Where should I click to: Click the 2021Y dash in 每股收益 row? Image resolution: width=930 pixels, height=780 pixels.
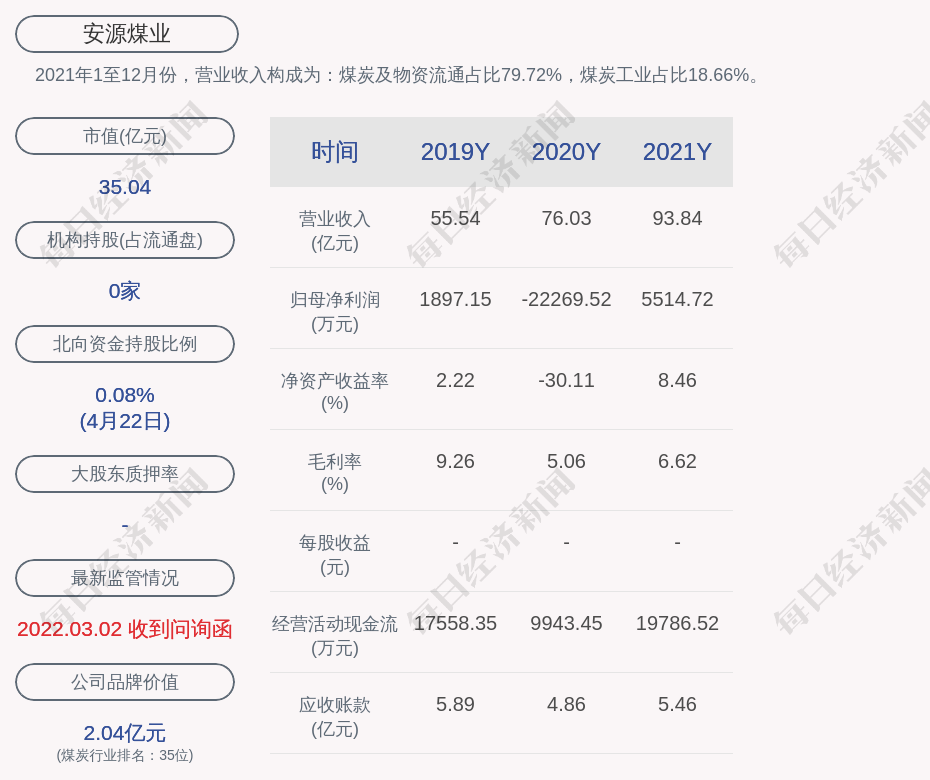[677, 542]
